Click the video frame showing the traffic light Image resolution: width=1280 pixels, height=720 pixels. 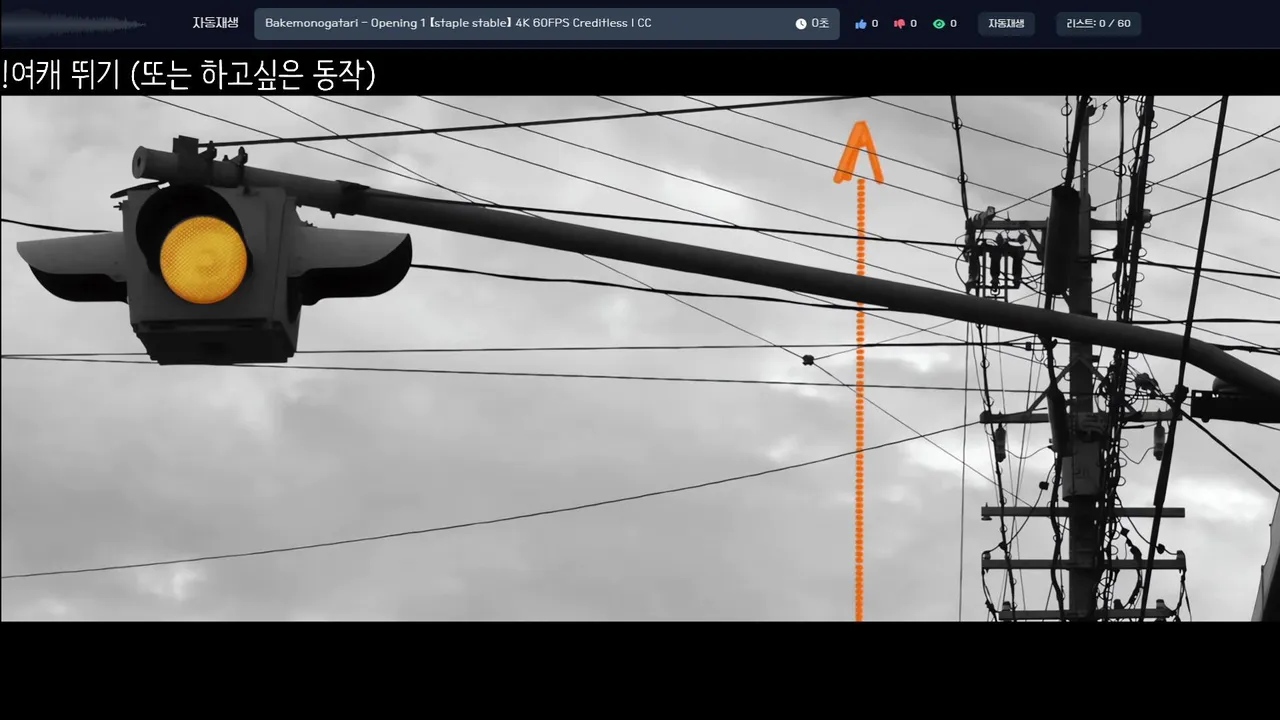[640, 358]
